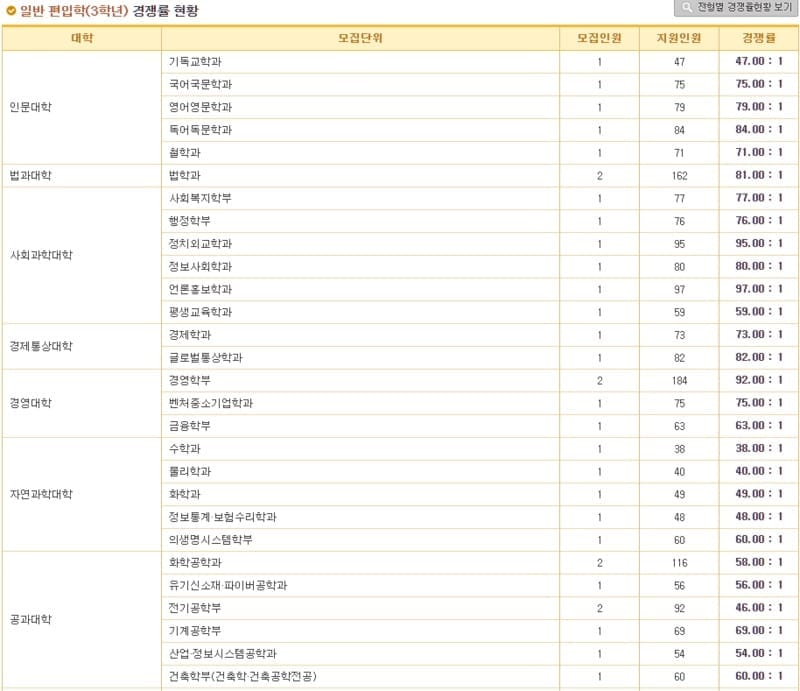Click the 일반 편입학(3학년) 경쟁률 현황 heading

click(109, 11)
